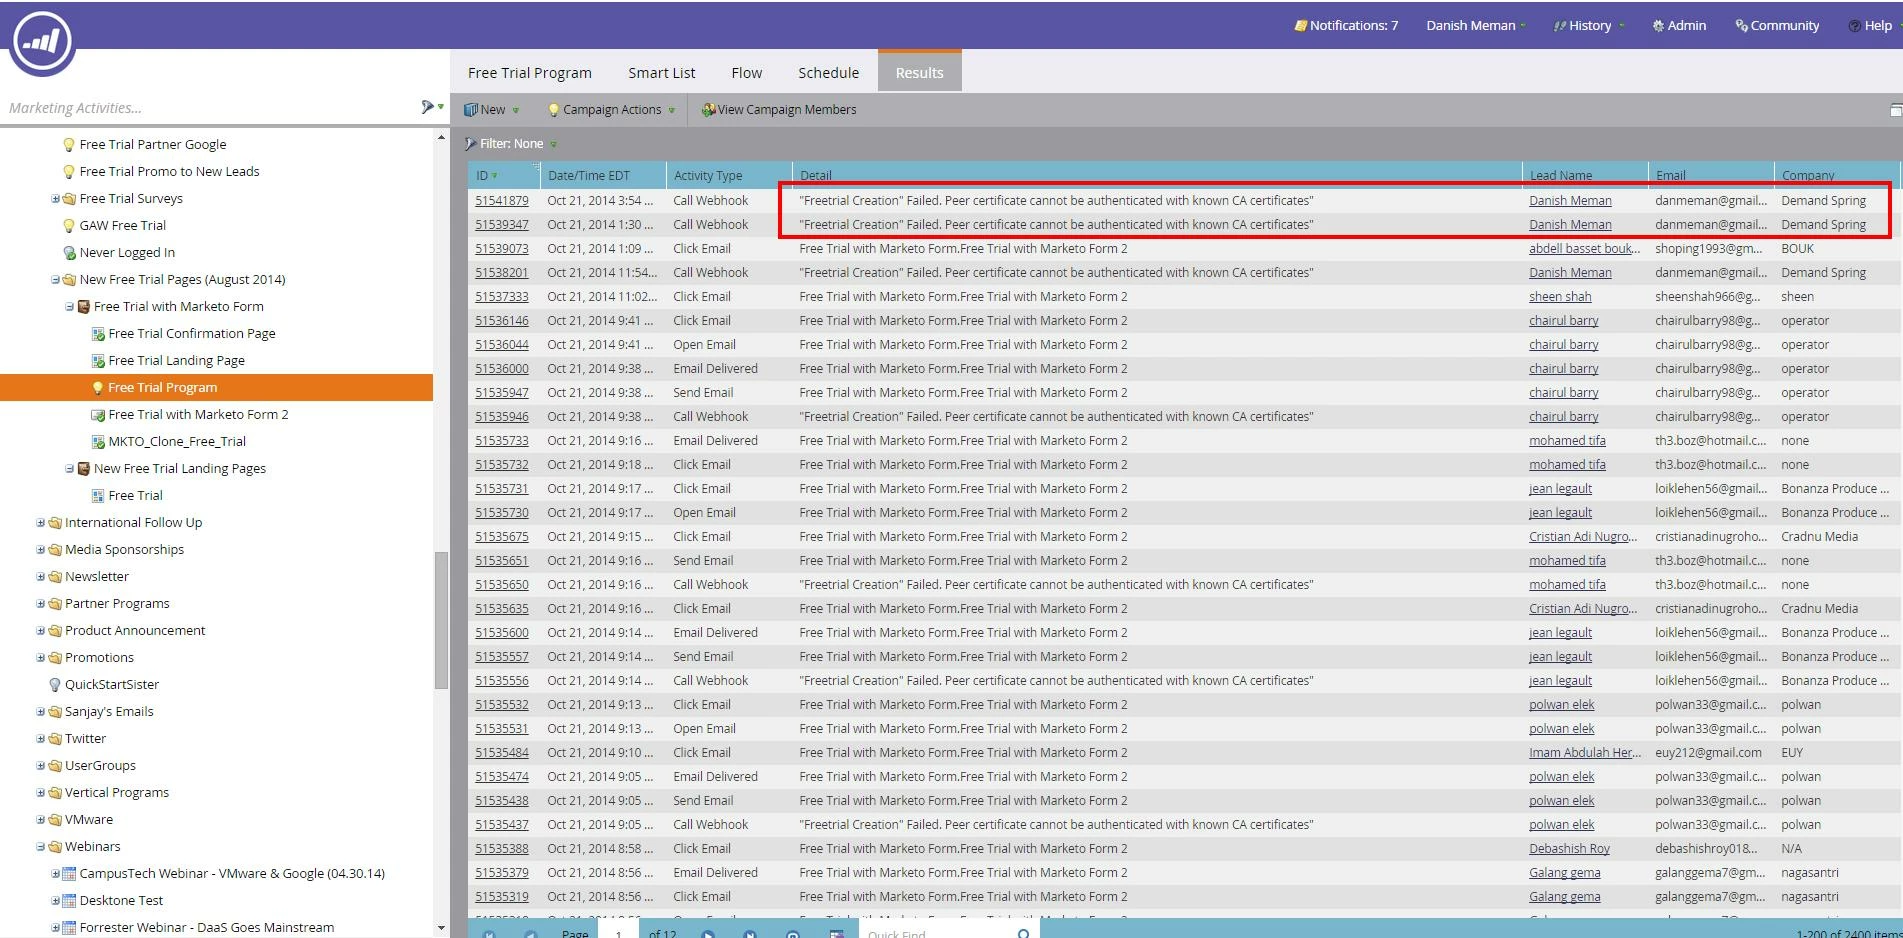Switch to the Free Trial Program tab
Screen dimensions: 1903x938
(530, 73)
